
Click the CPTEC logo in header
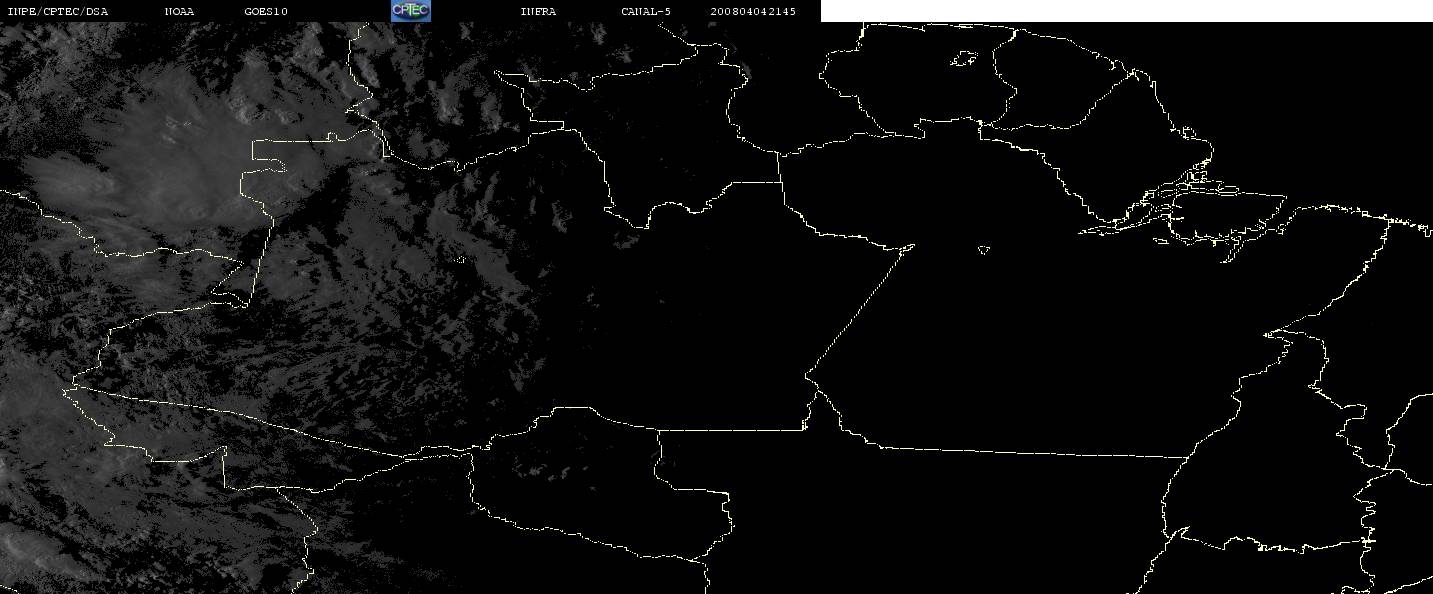410,11
